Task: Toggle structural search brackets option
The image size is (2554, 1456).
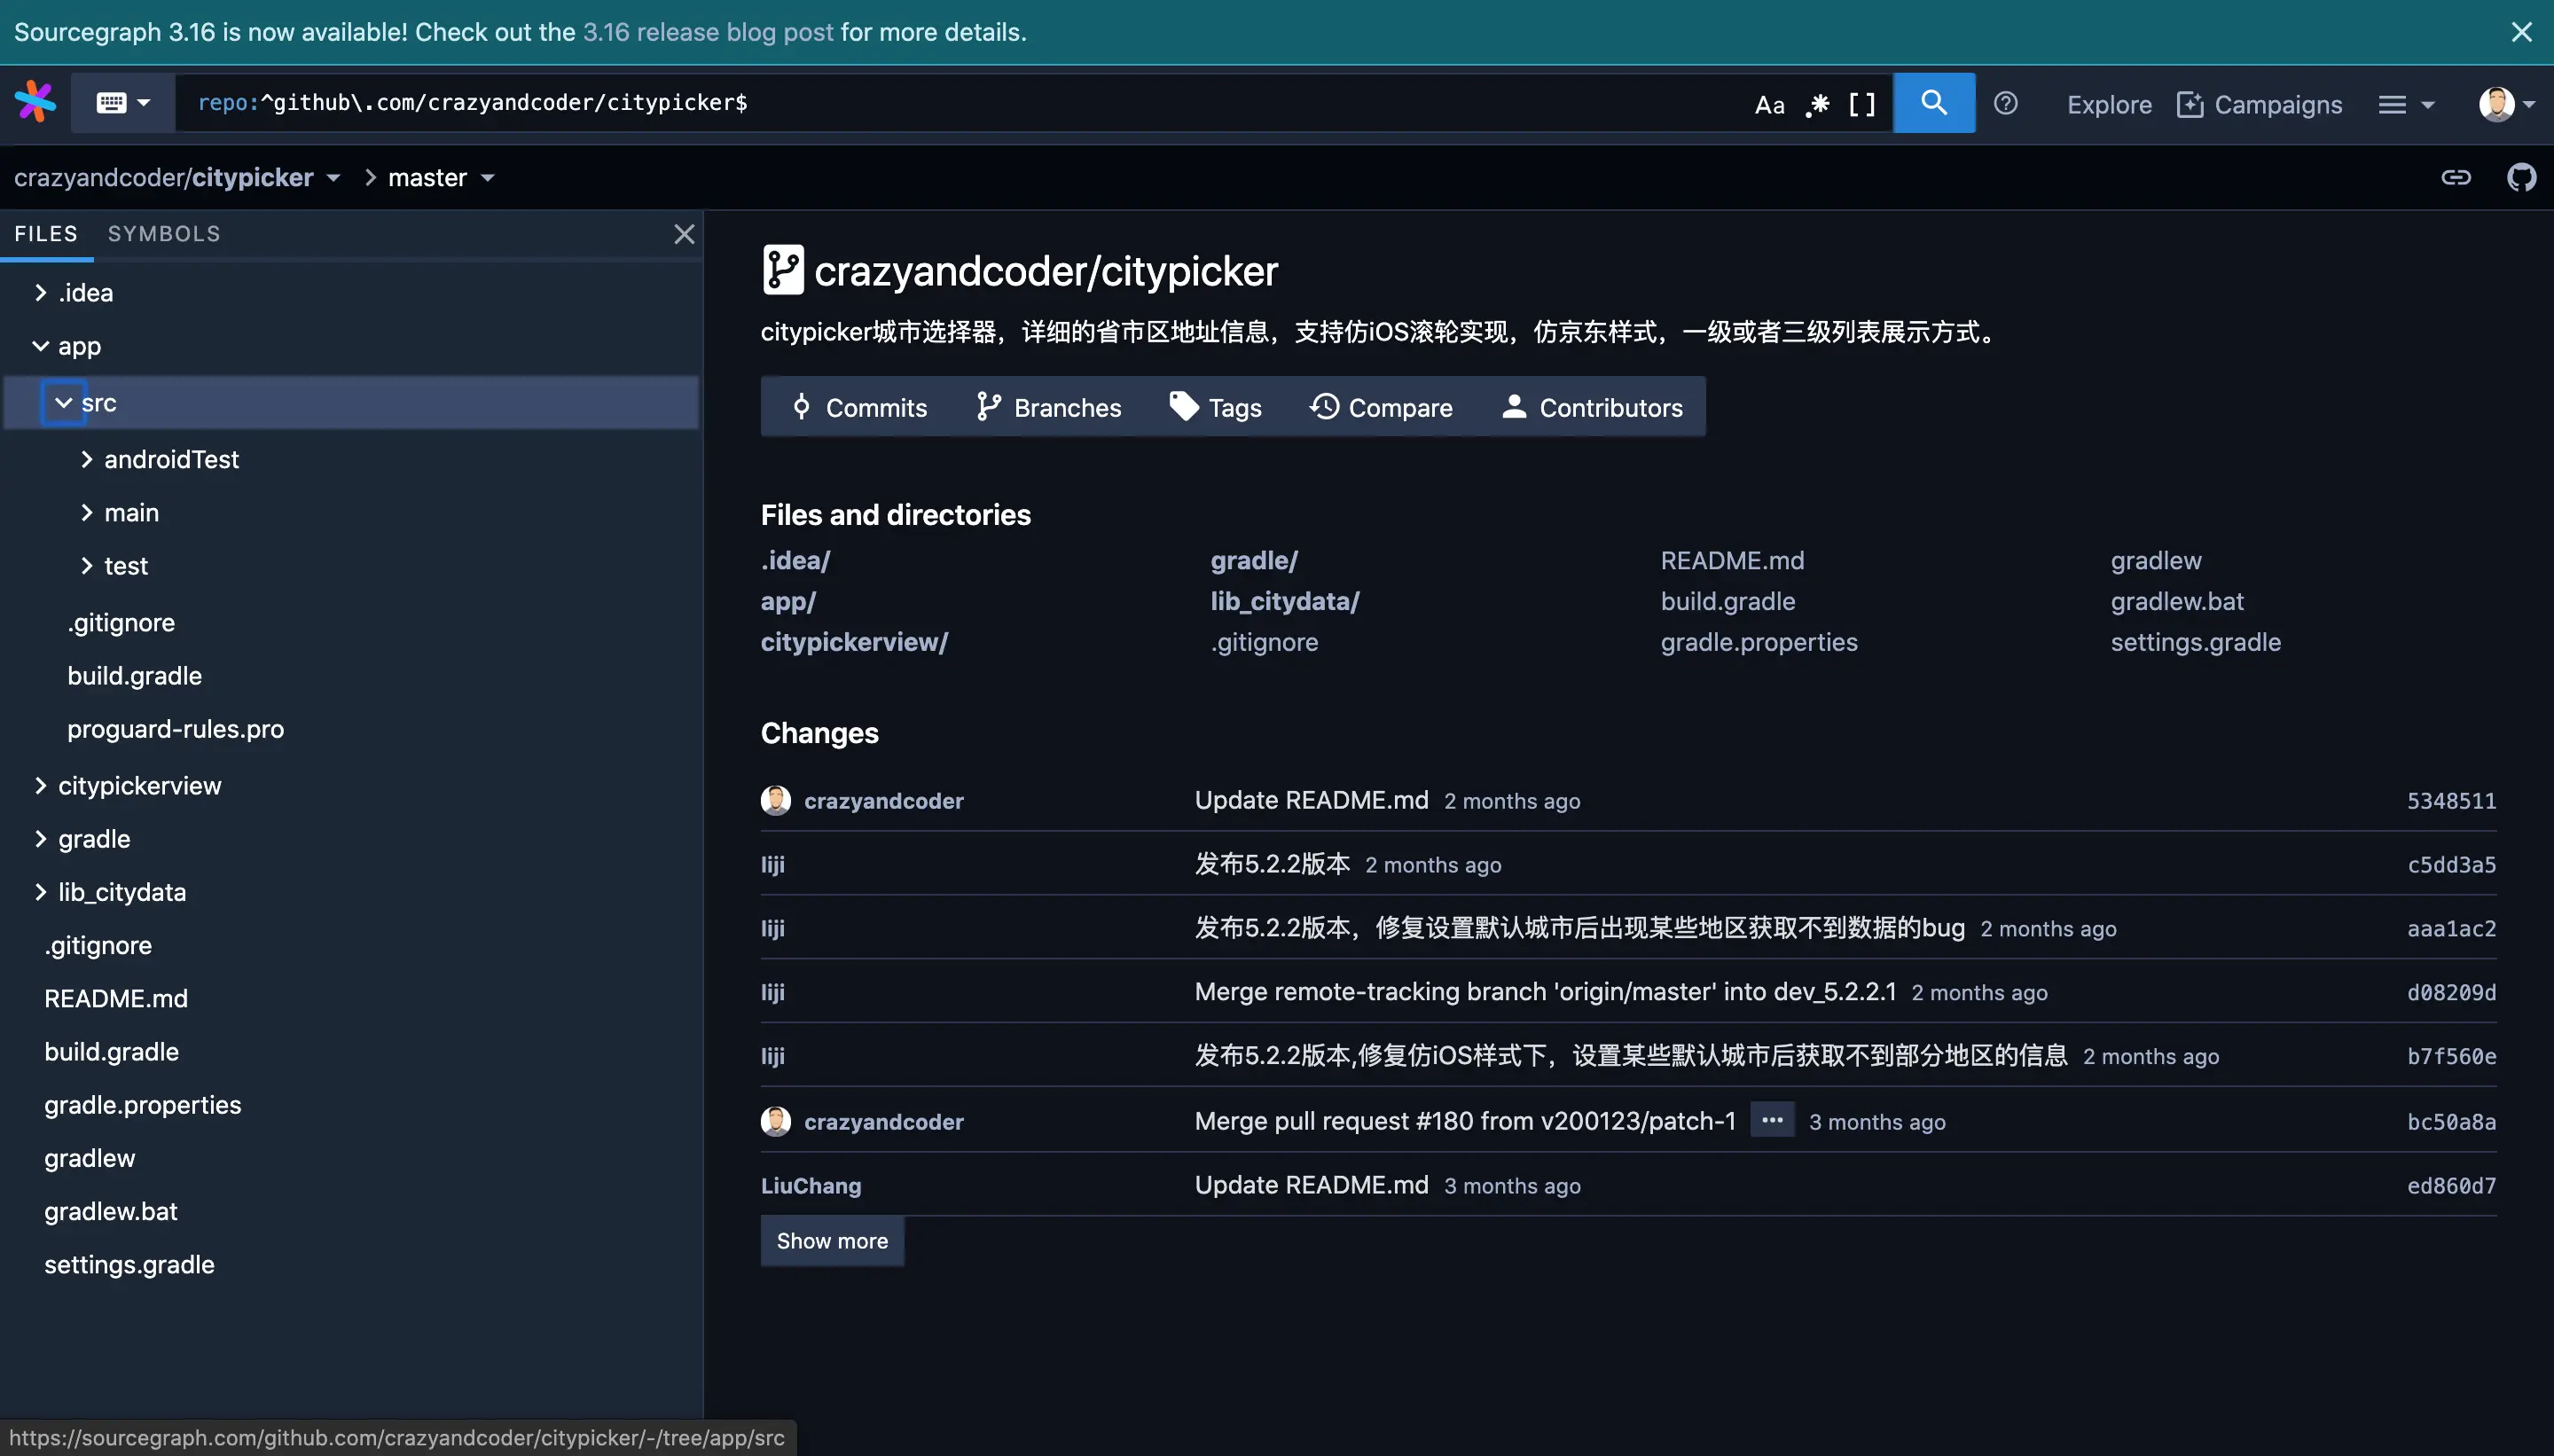Action: click(x=1861, y=104)
